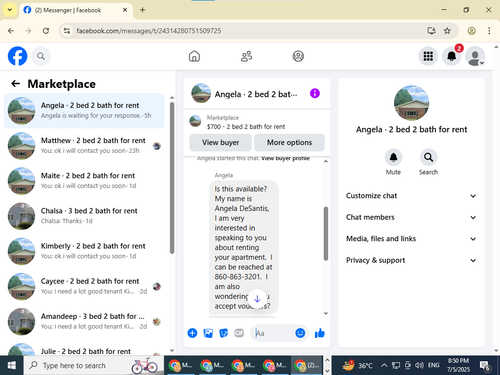Choose a GIF icon

click(x=239, y=333)
